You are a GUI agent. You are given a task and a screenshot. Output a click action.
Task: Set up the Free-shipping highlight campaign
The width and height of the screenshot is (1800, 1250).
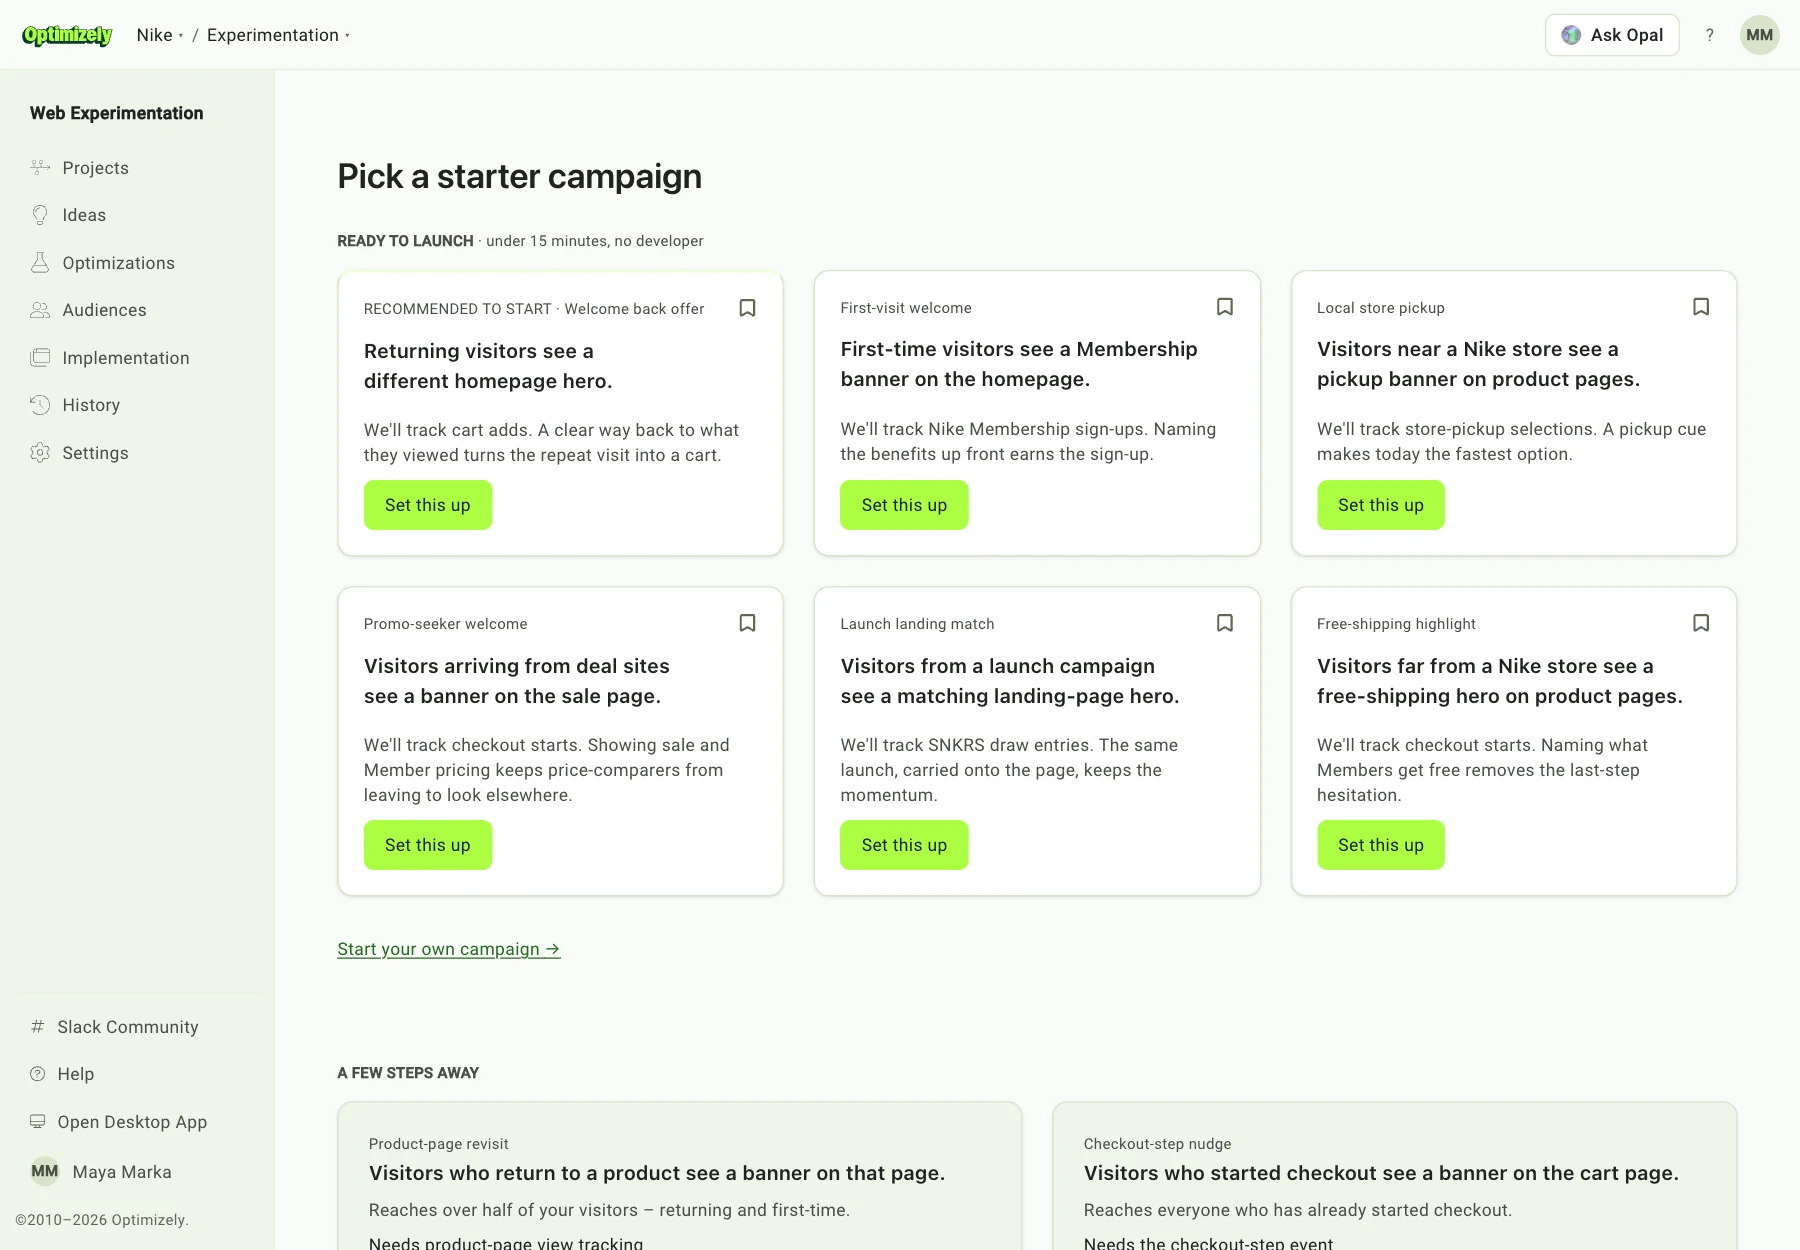click(x=1381, y=845)
